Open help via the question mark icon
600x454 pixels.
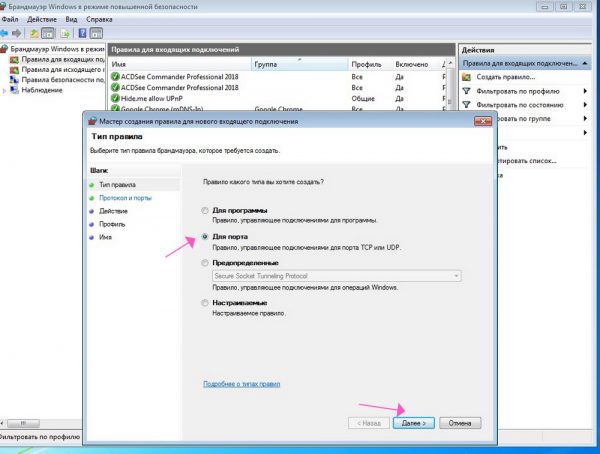[82, 34]
